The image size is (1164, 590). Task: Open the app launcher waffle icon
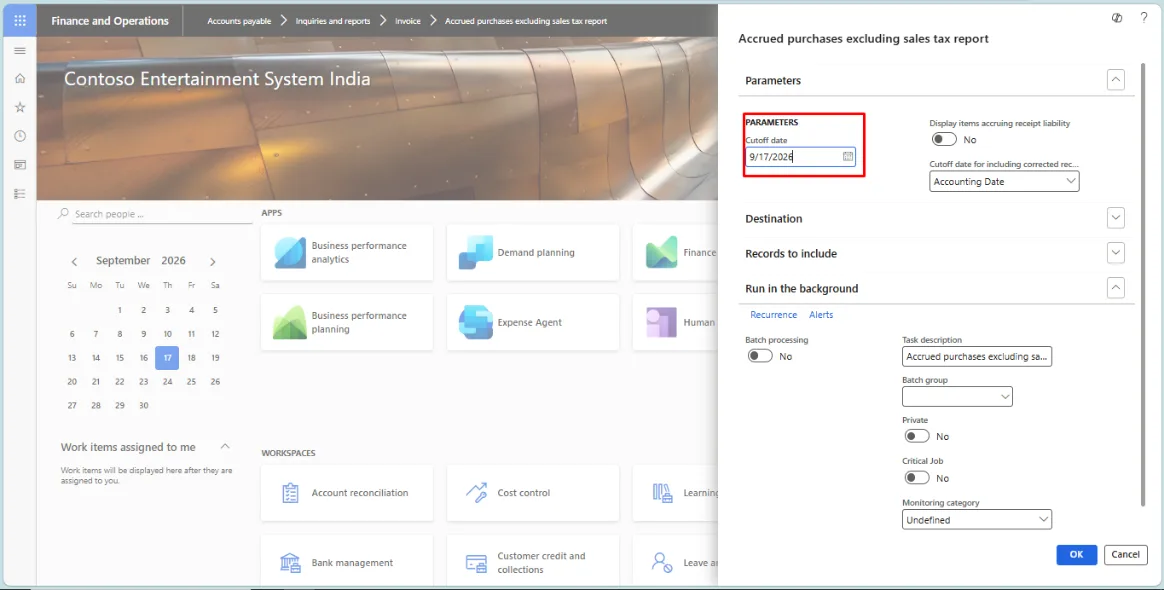(x=20, y=21)
